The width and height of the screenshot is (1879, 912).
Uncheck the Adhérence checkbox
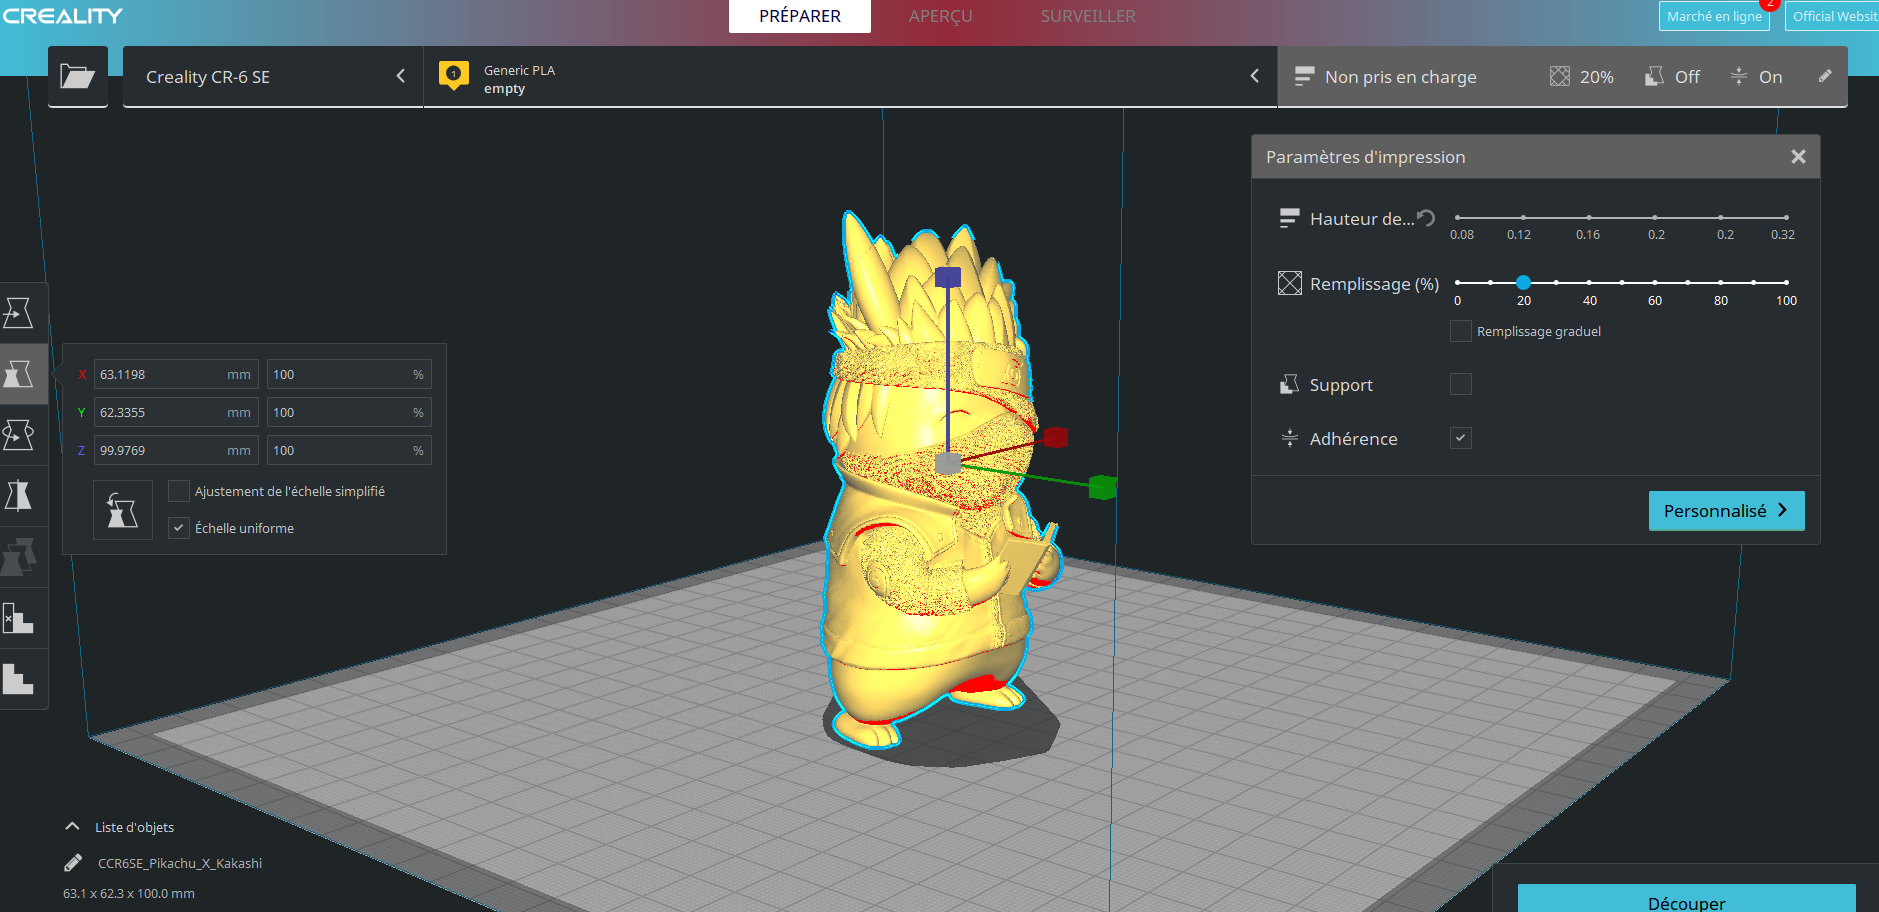click(x=1461, y=438)
